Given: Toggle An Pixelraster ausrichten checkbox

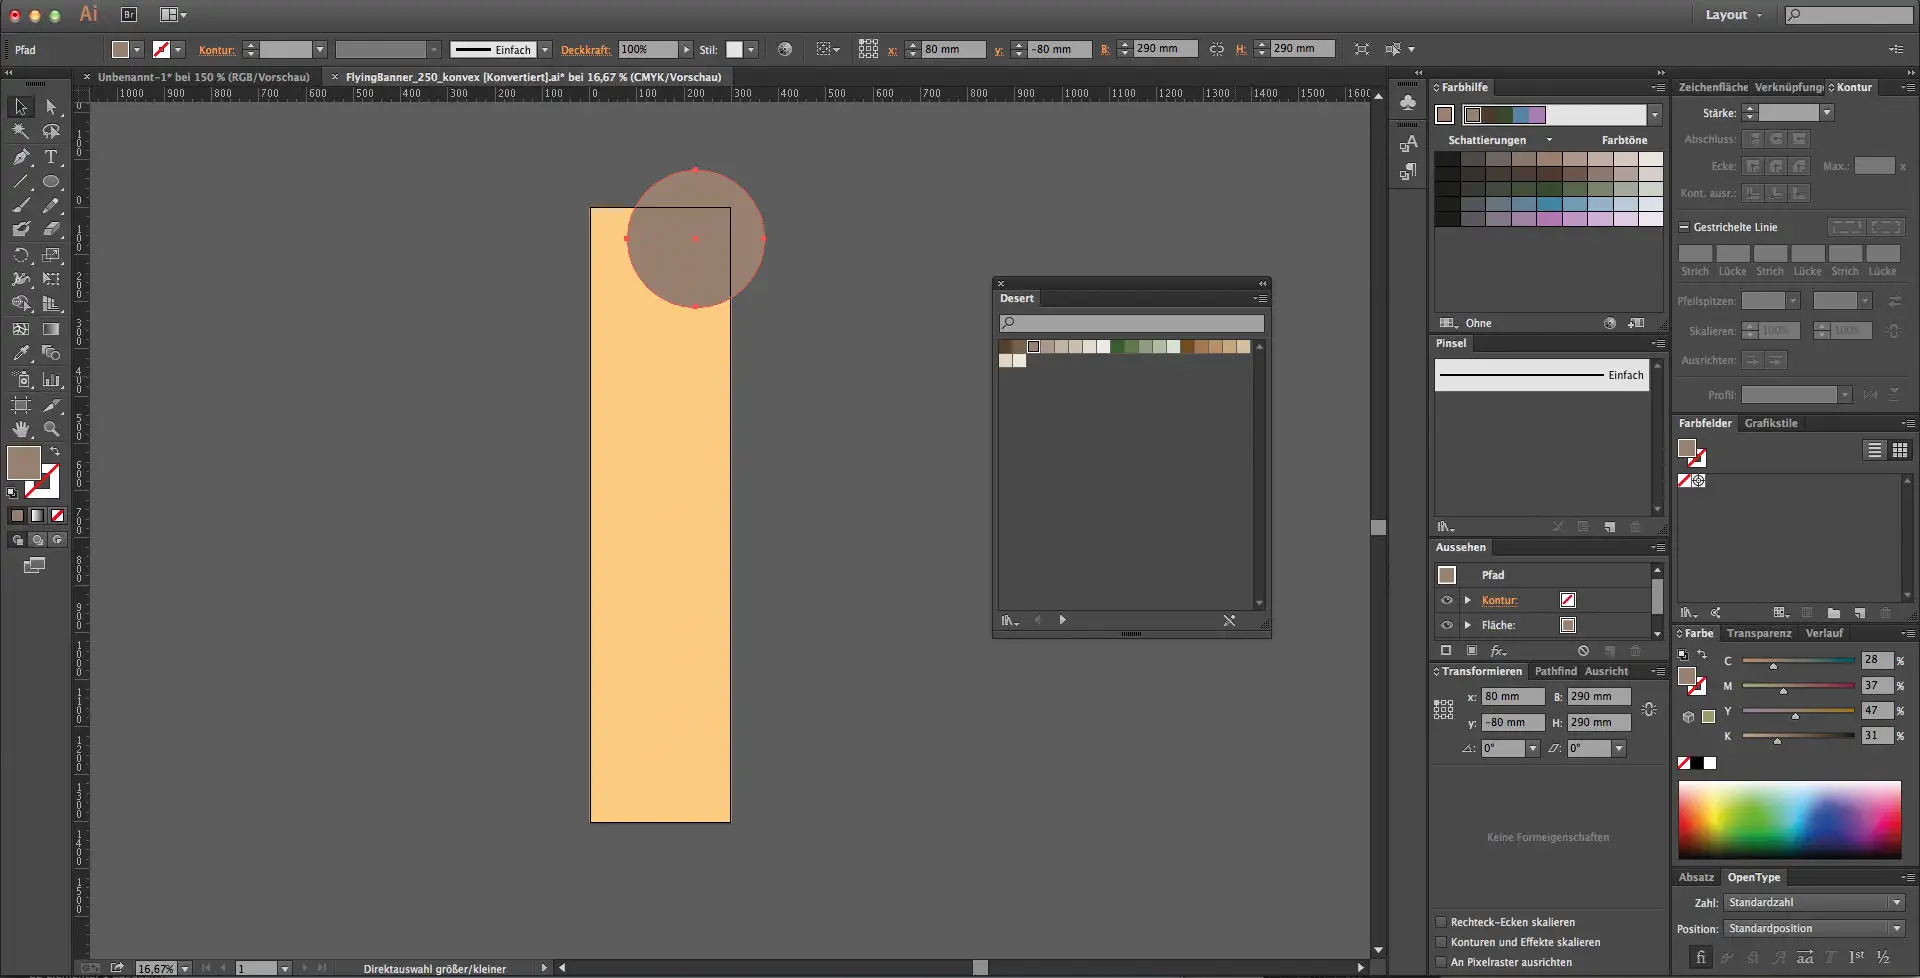Looking at the screenshot, I should pyautogui.click(x=1441, y=962).
